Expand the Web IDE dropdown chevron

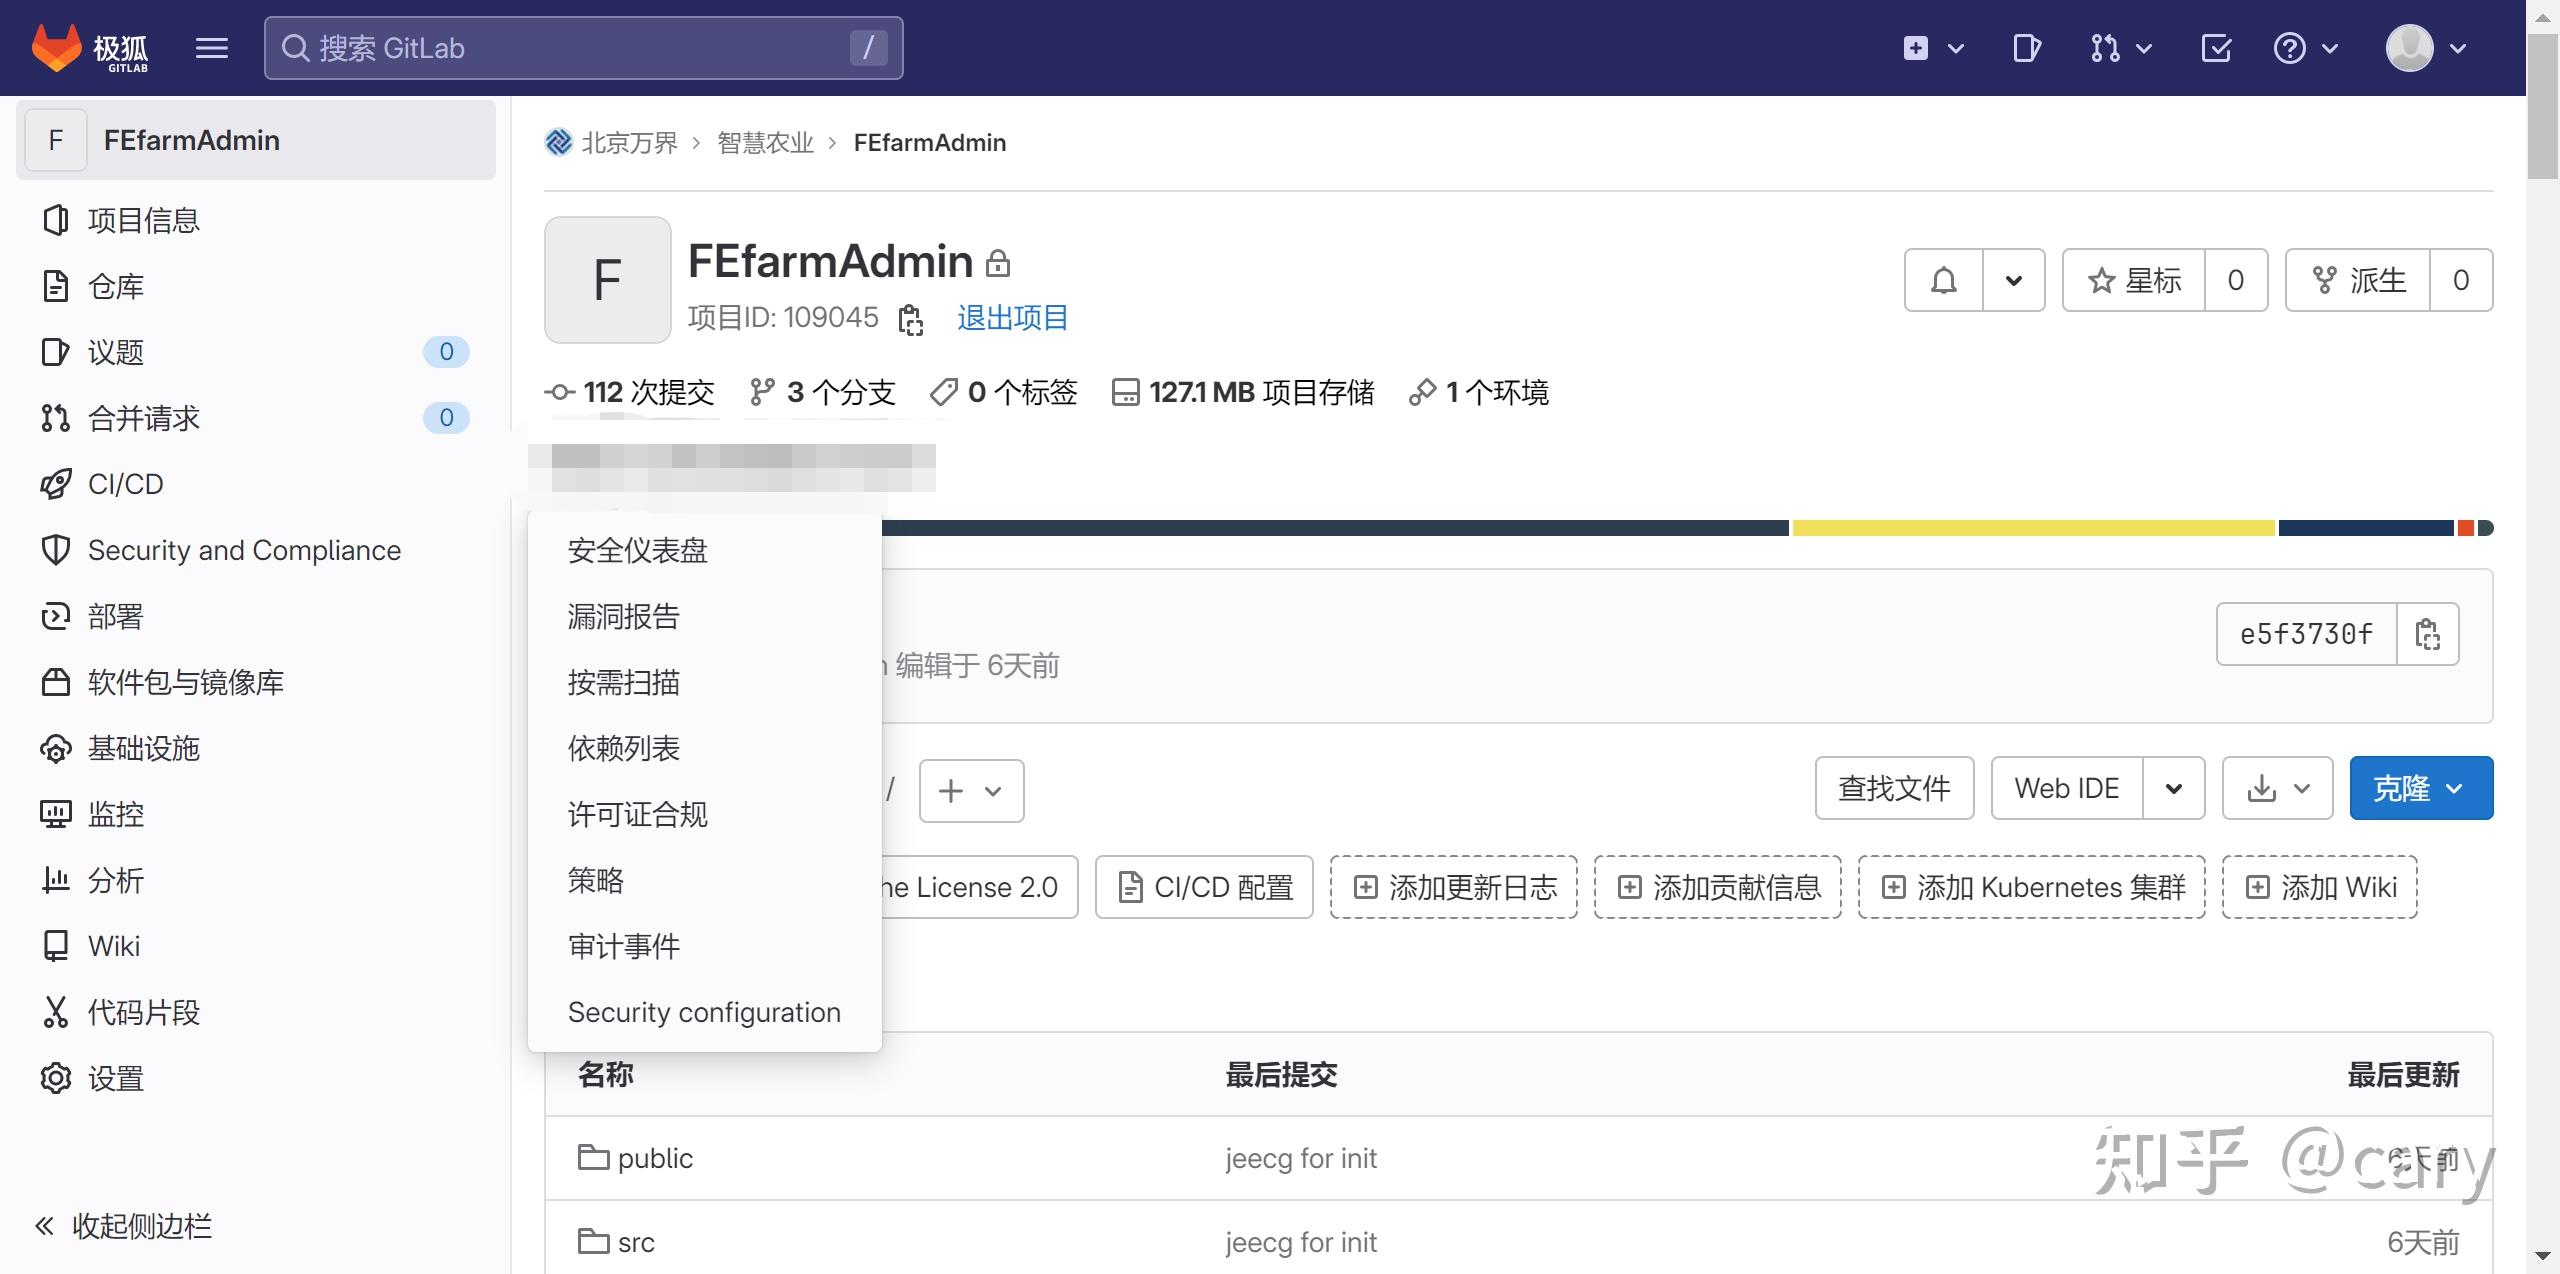[x=2176, y=788]
